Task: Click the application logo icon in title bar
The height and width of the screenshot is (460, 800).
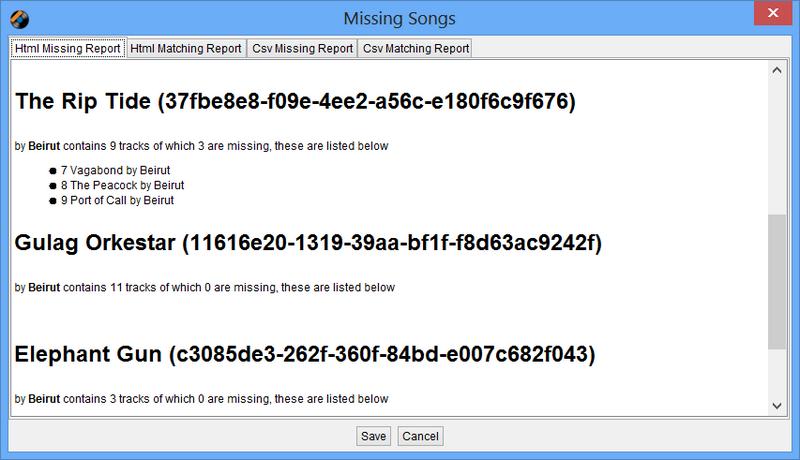Action: tap(19, 19)
